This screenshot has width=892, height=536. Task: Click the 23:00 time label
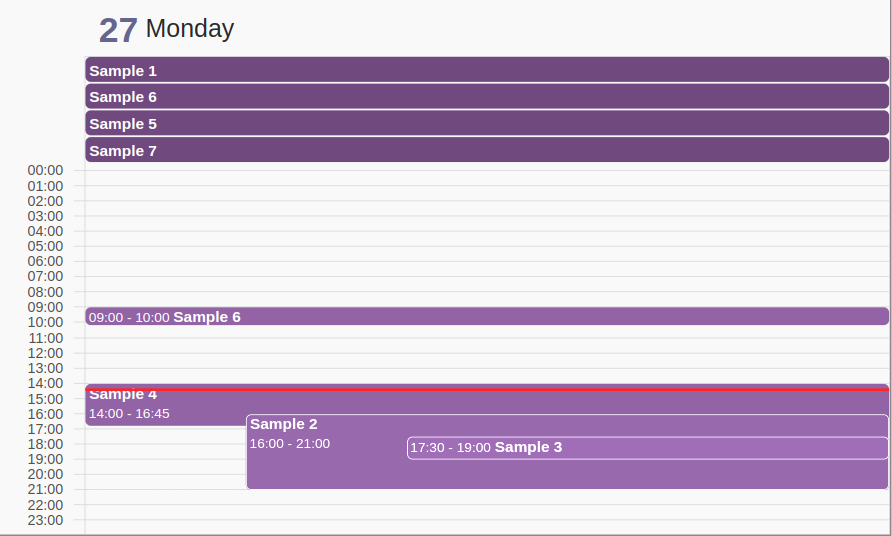click(46, 520)
